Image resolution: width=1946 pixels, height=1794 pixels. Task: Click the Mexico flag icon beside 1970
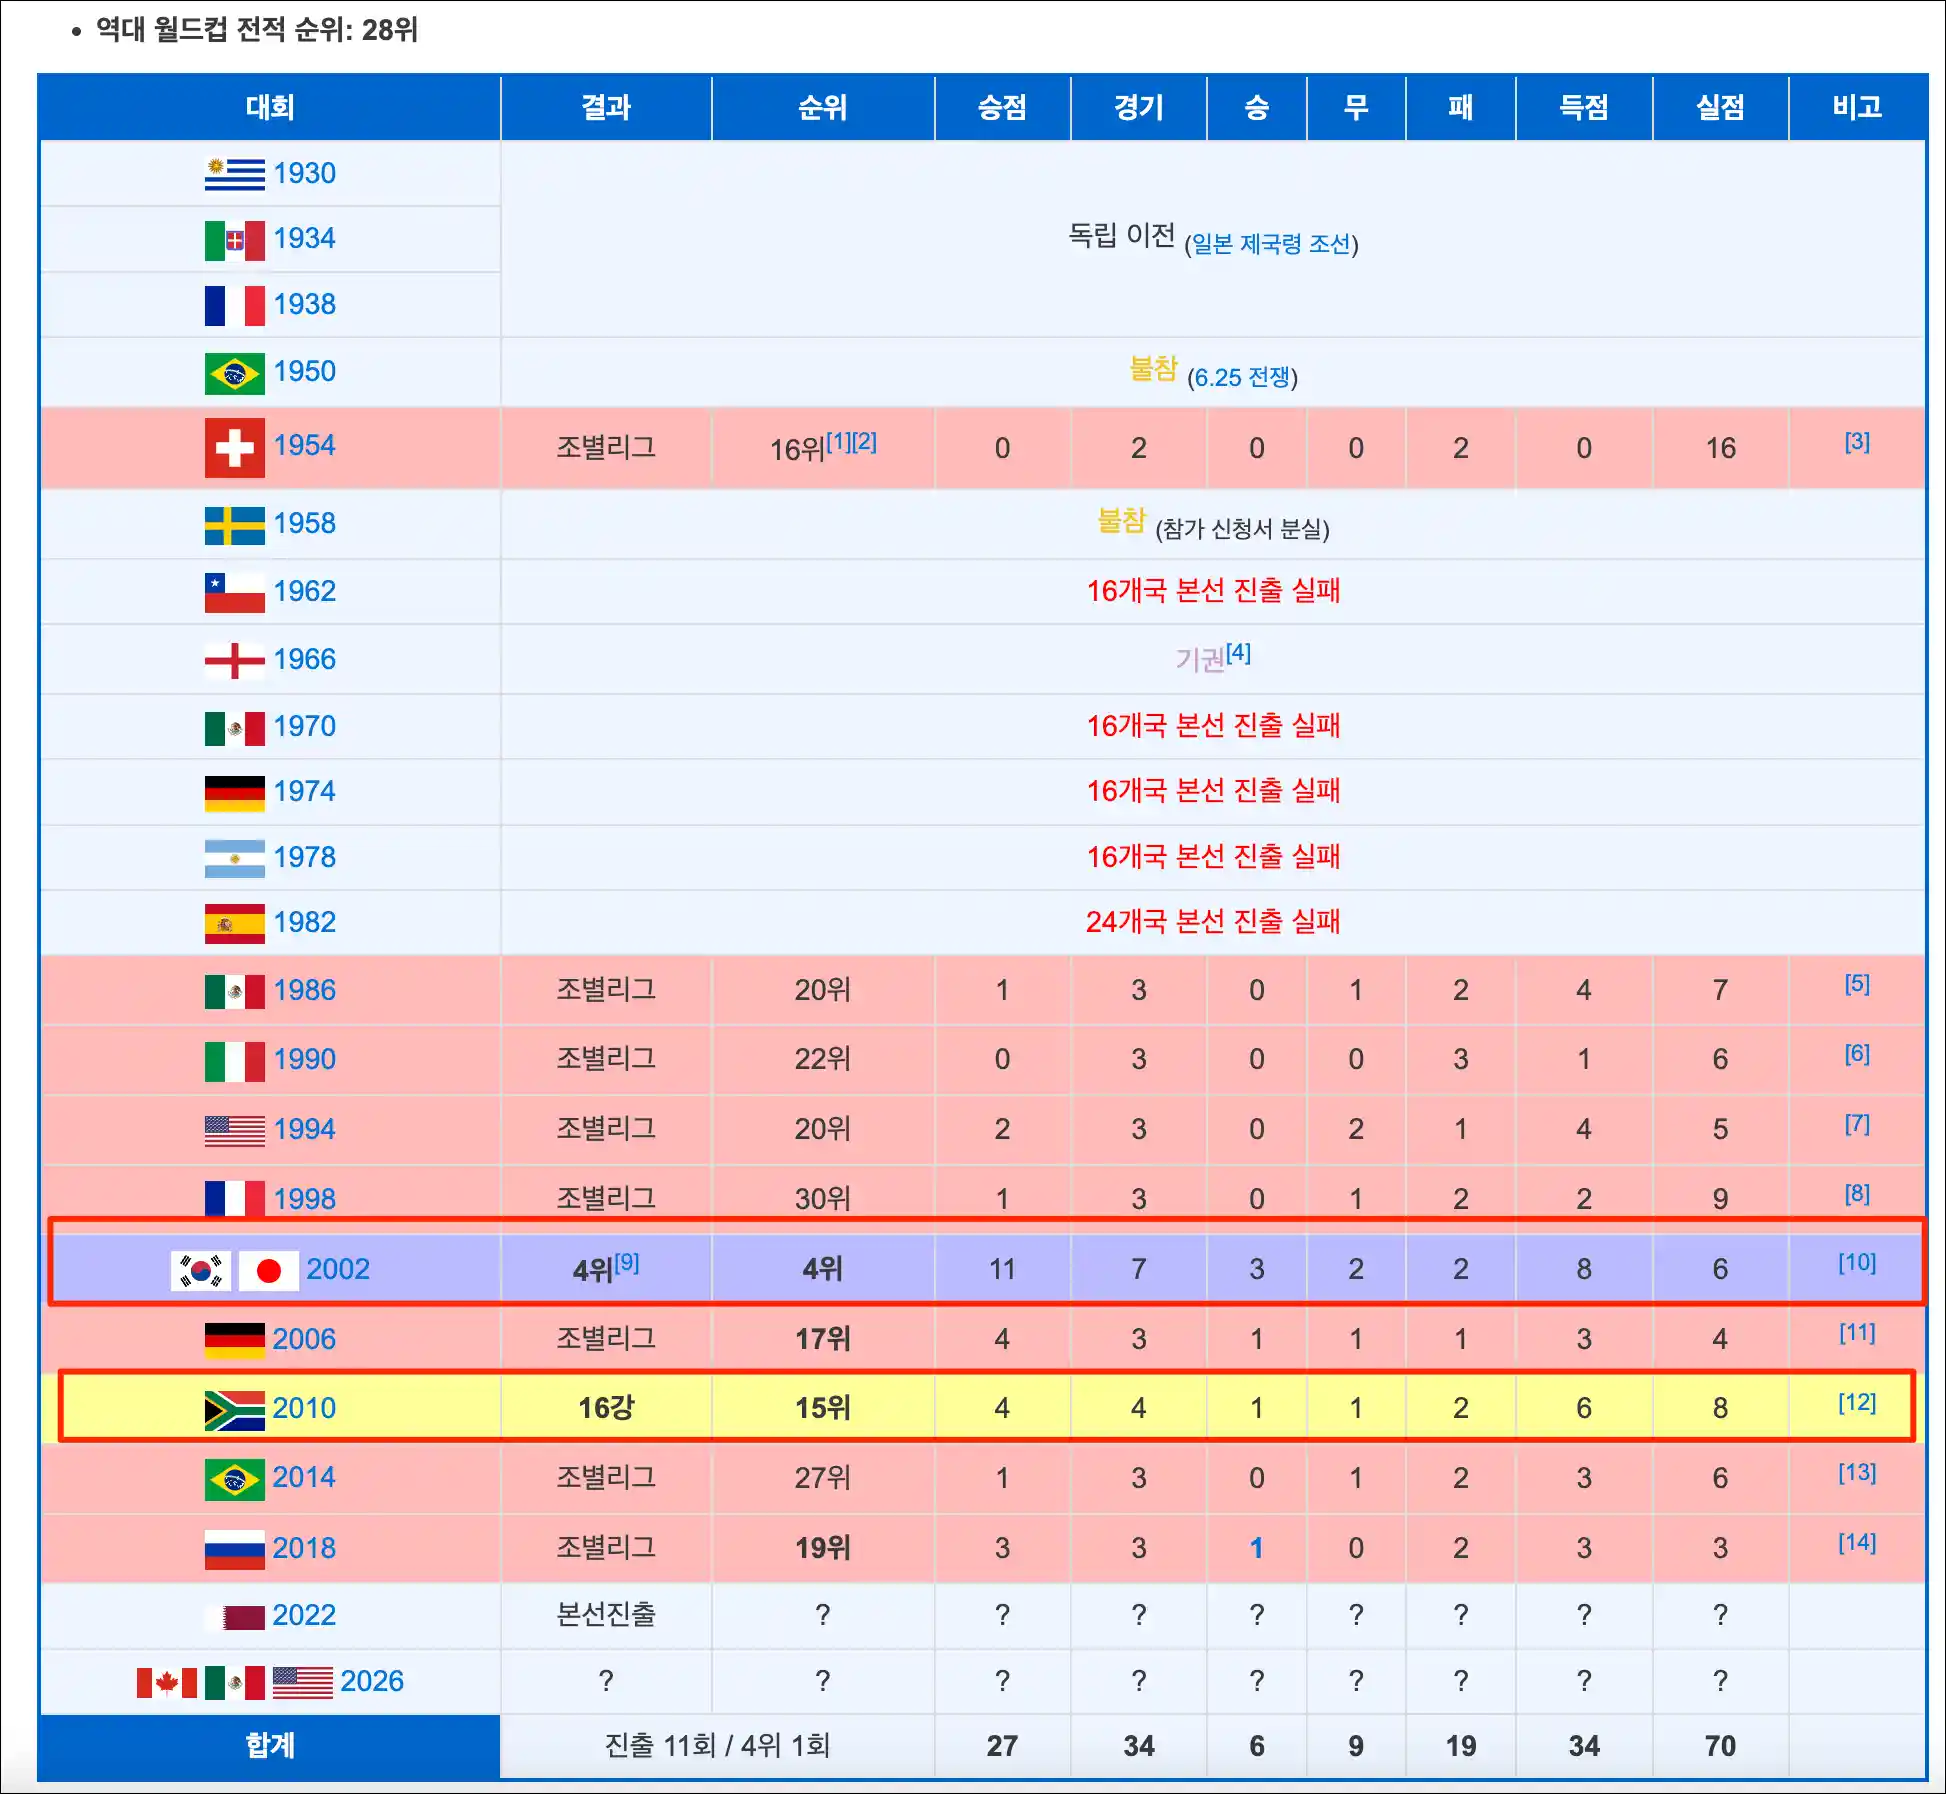234,728
